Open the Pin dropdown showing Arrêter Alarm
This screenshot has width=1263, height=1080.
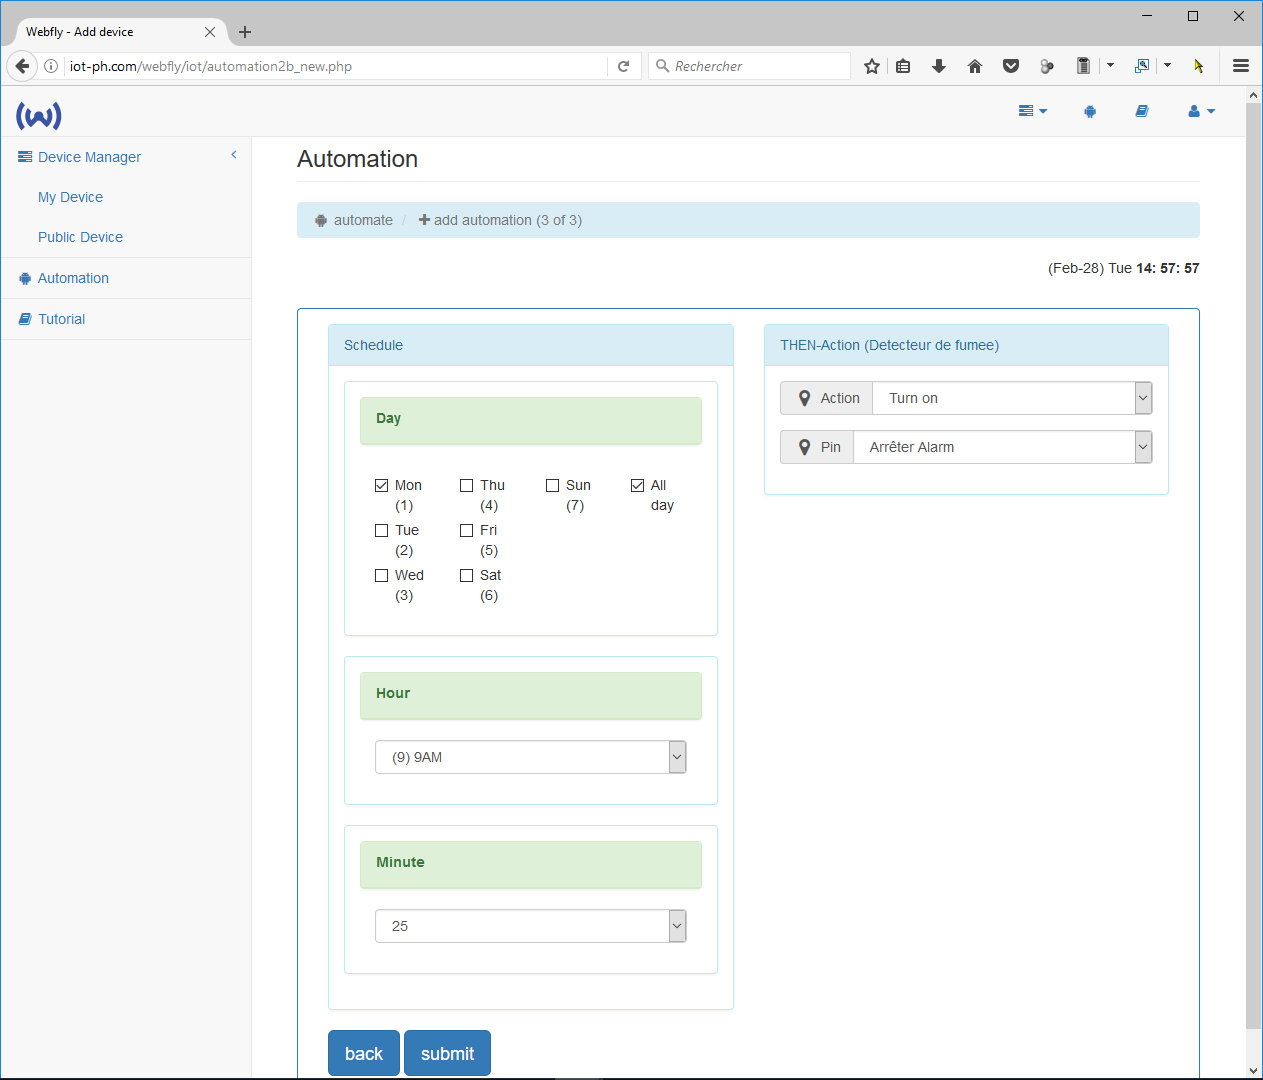coord(1002,447)
